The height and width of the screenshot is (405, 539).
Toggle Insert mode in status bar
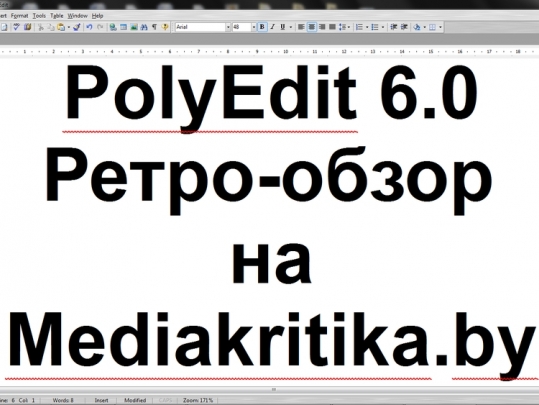point(101,400)
